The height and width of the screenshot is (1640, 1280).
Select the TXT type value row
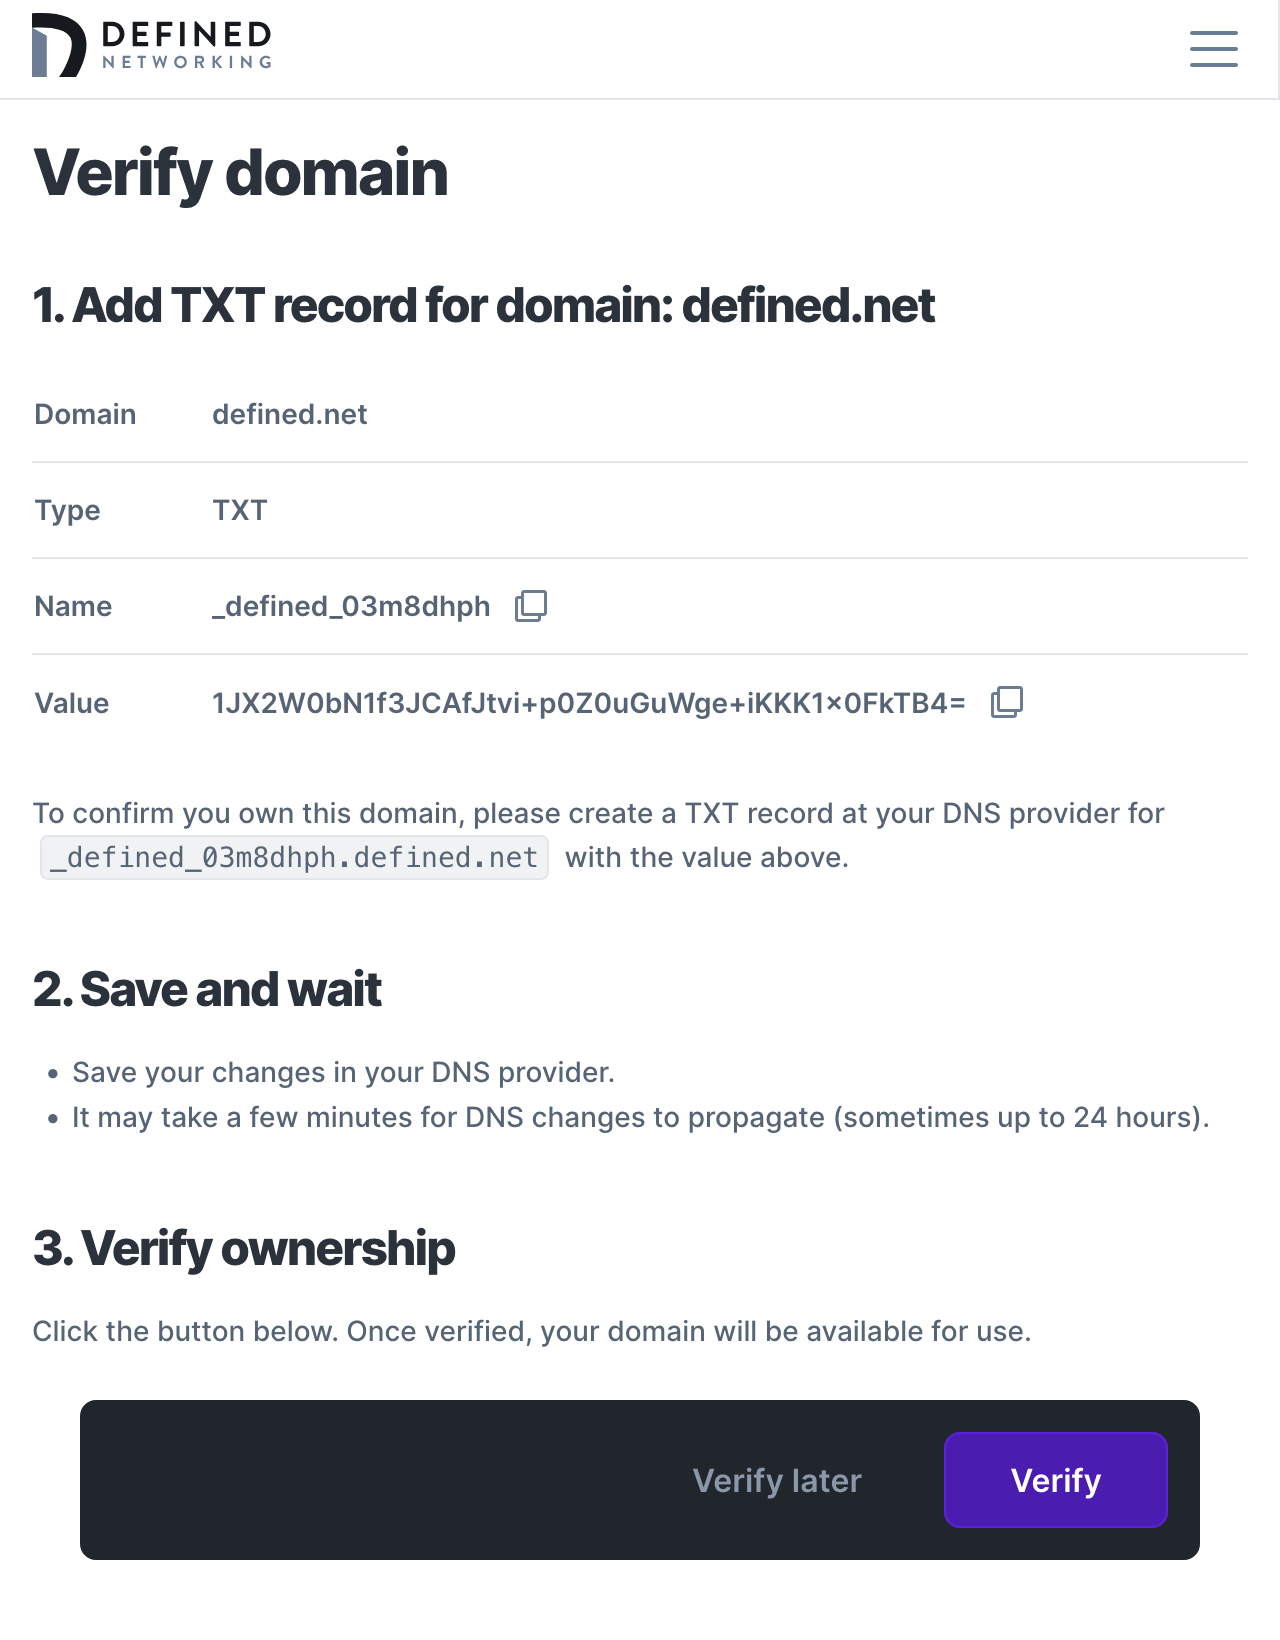pos(239,510)
